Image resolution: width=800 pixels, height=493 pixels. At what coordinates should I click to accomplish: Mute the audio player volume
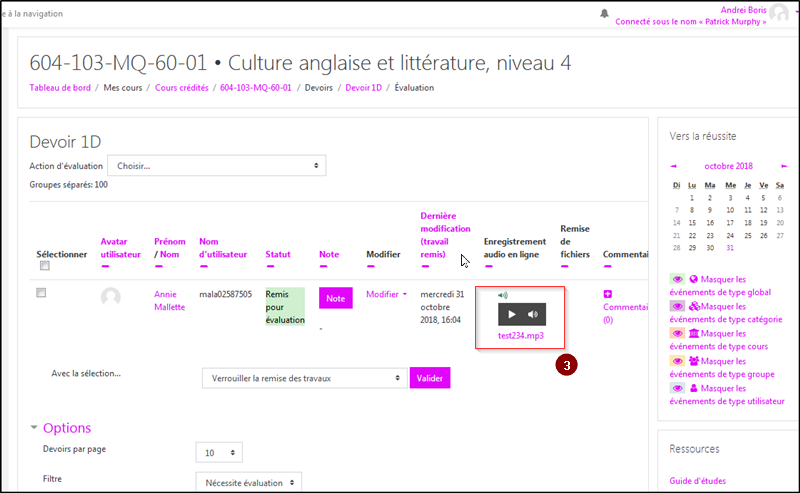(533, 314)
